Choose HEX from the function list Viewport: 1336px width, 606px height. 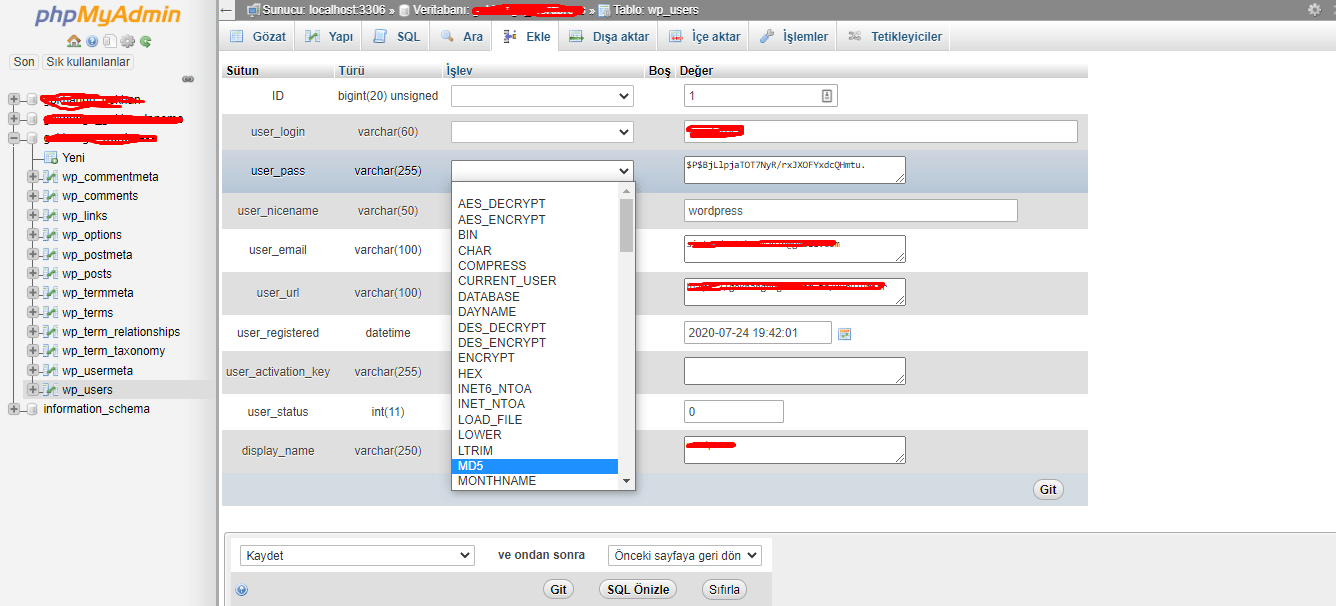point(535,374)
